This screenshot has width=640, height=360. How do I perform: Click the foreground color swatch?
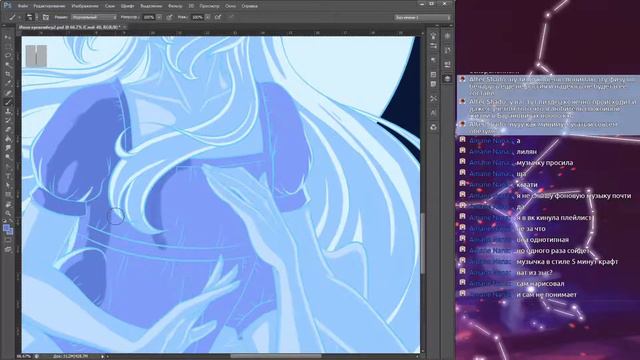pos(7,229)
